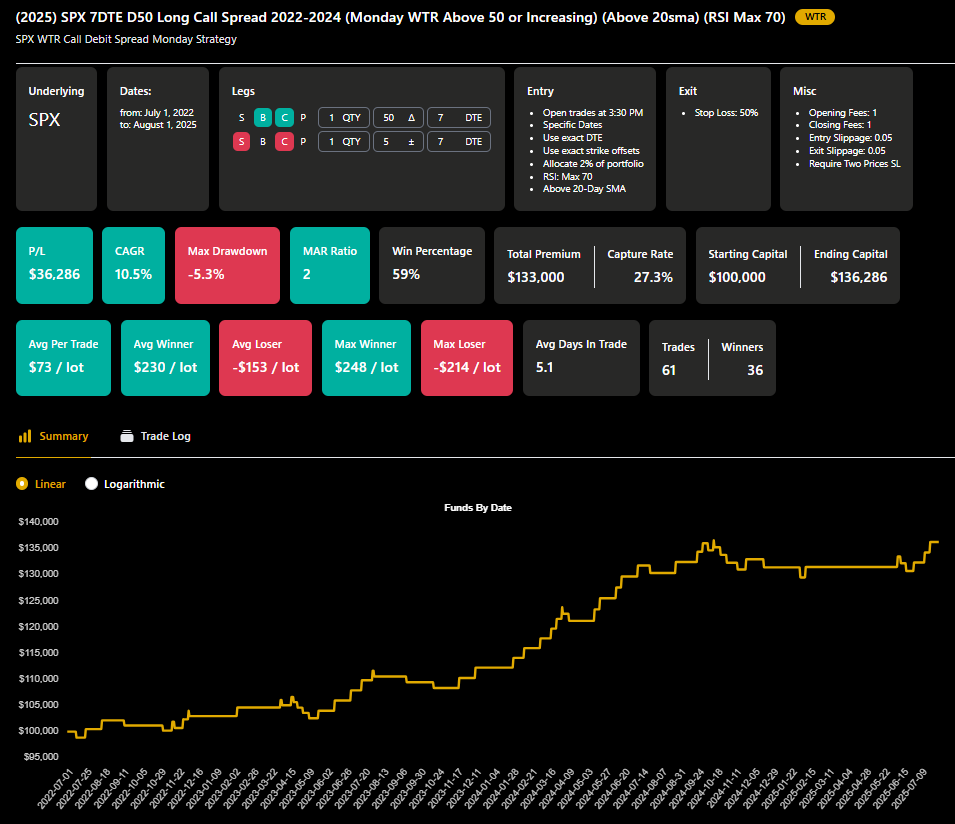Click the P option on first leg
The height and width of the screenshot is (824, 955).
coord(303,118)
